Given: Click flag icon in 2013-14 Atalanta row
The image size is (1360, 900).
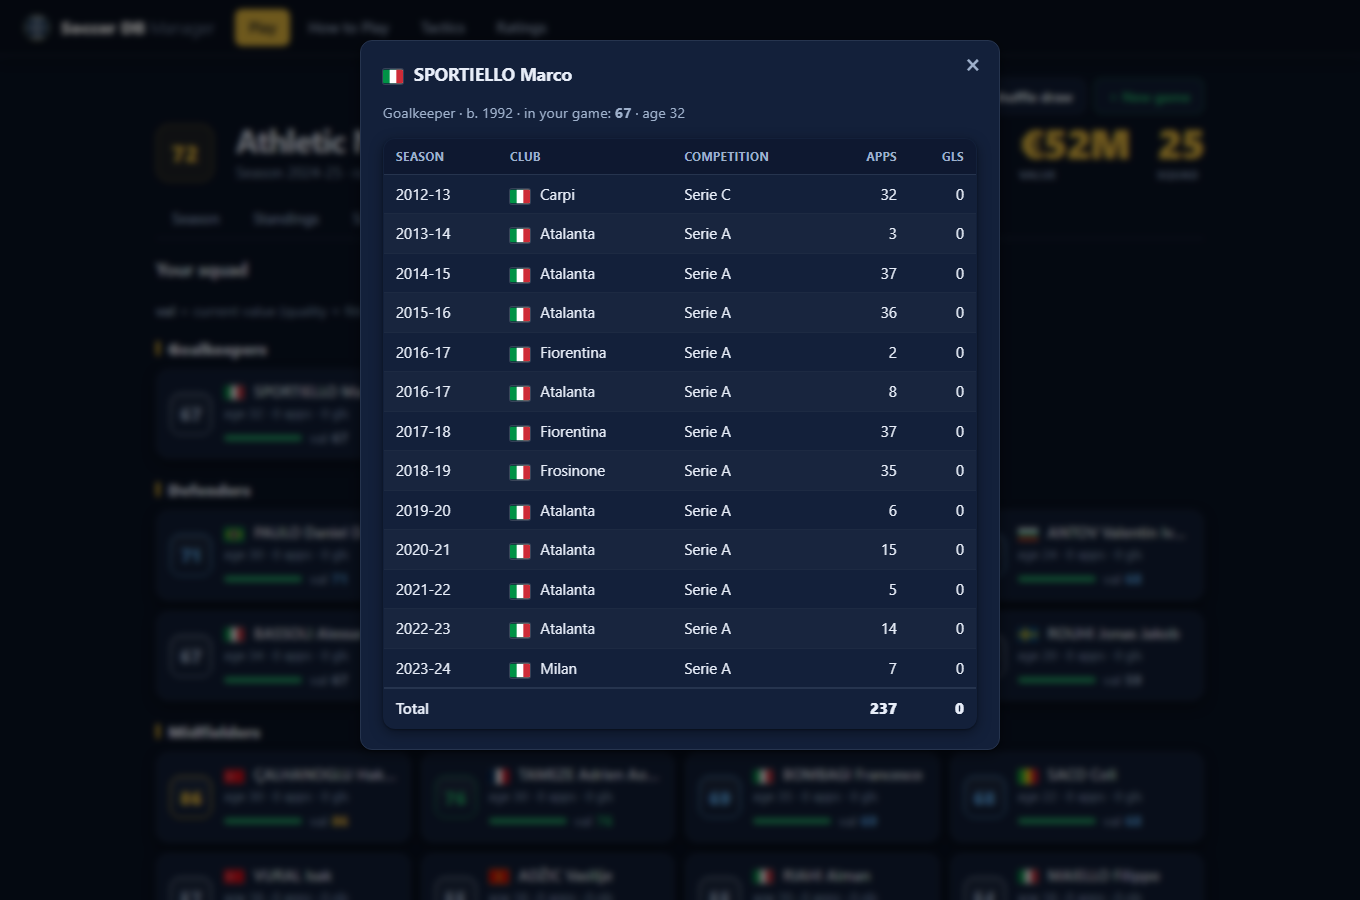Looking at the screenshot, I should click(x=520, y=235).
